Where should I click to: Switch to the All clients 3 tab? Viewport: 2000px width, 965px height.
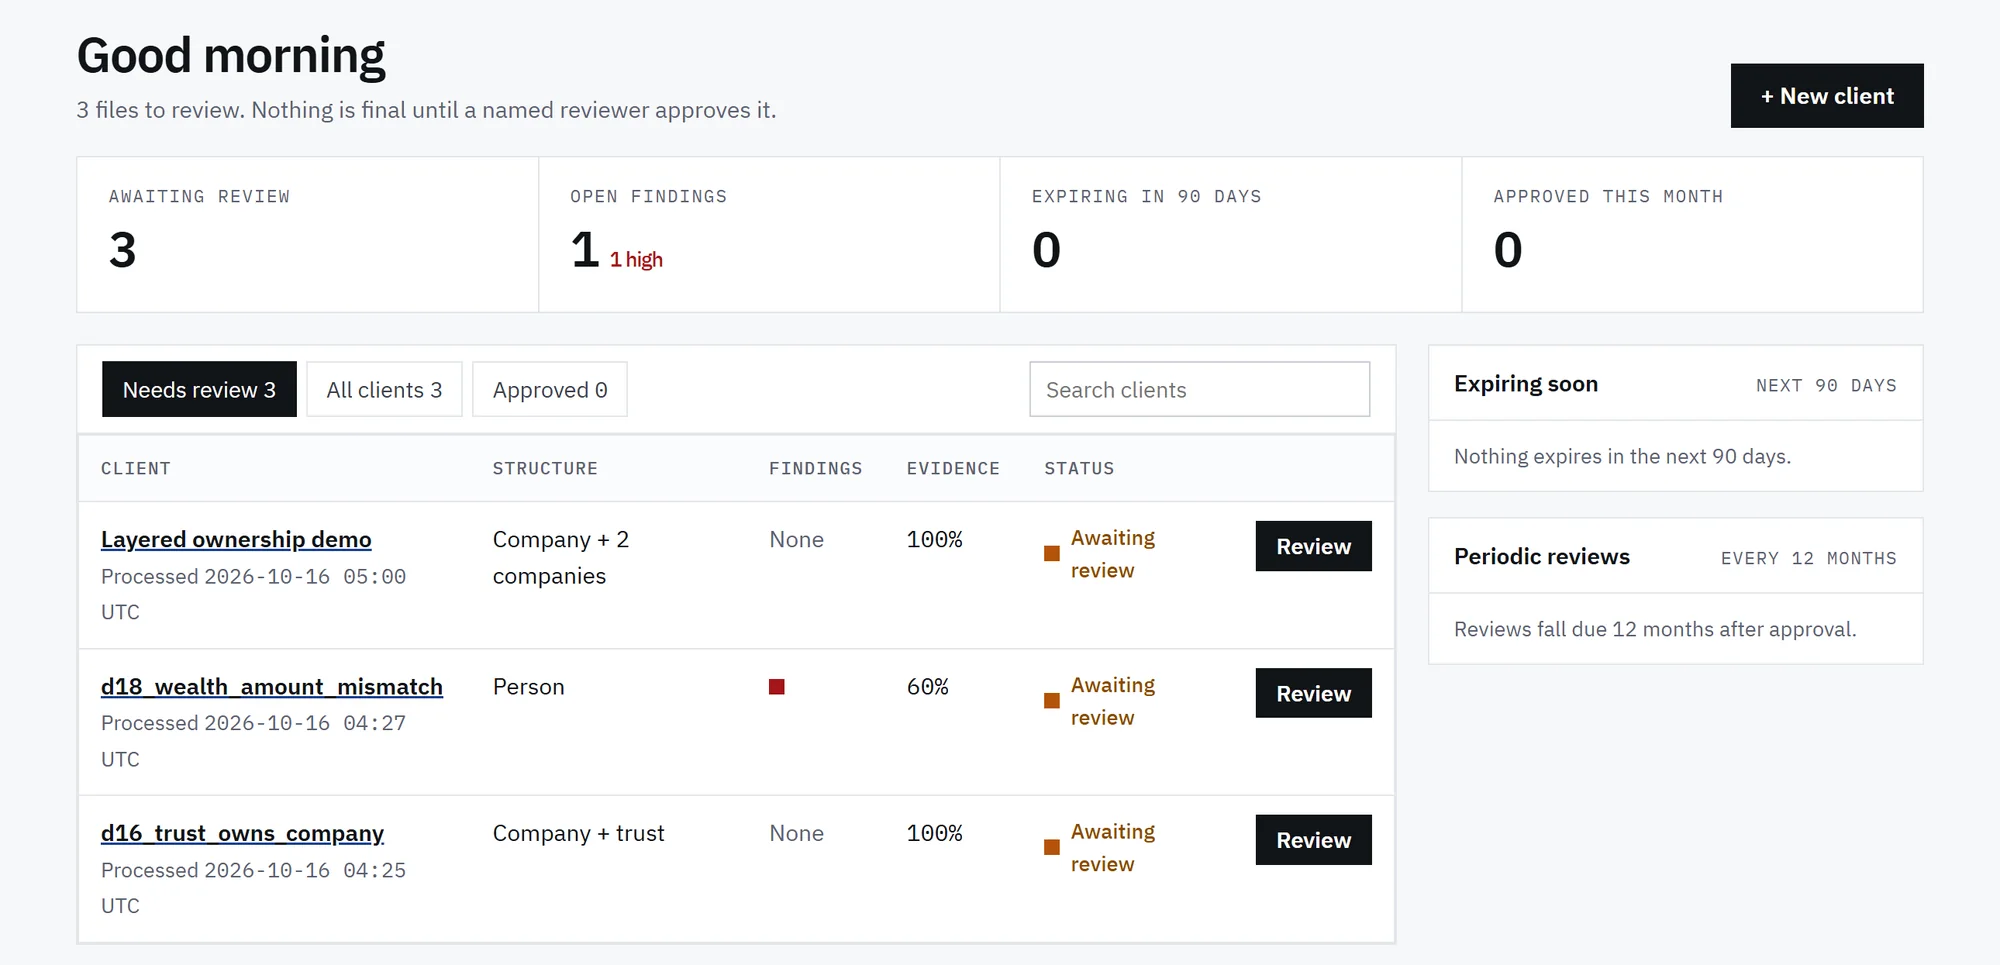point(384,389)
